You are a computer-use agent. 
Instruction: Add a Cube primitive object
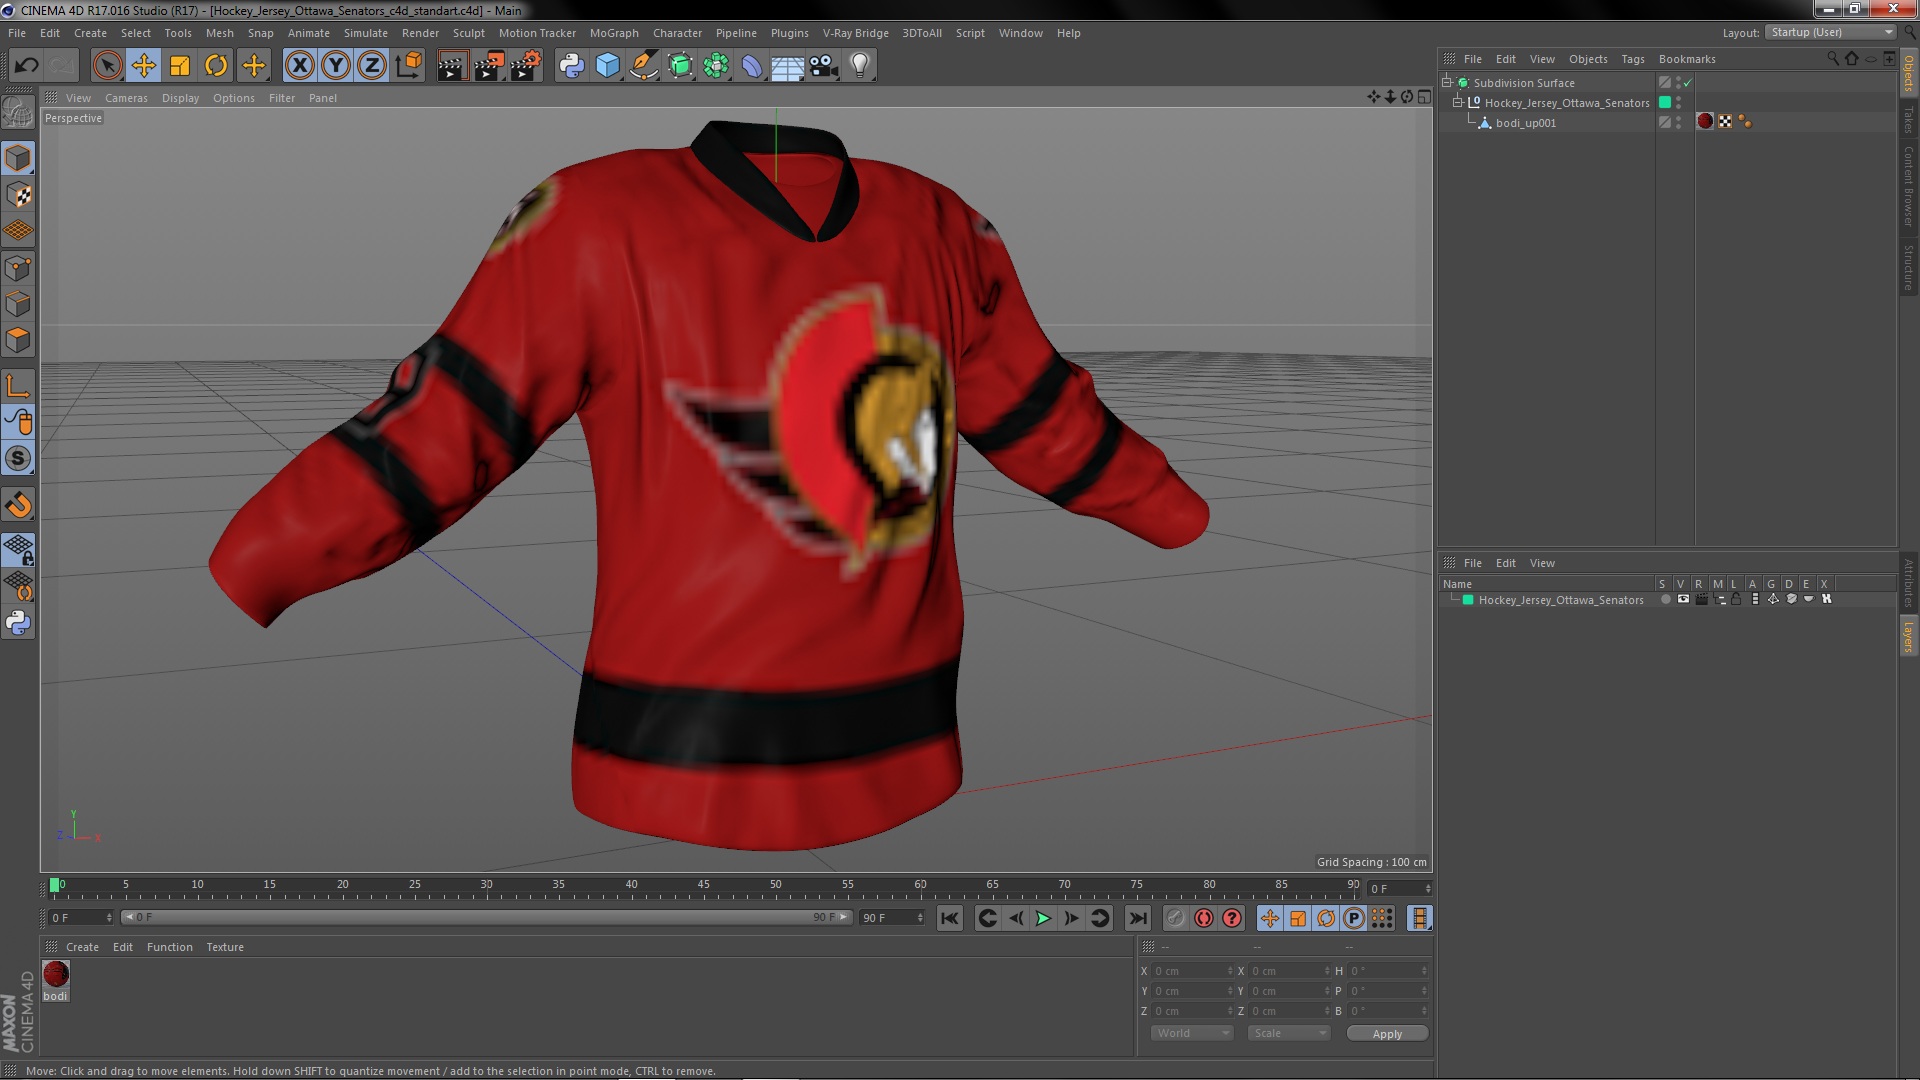[x=607, y=66]
